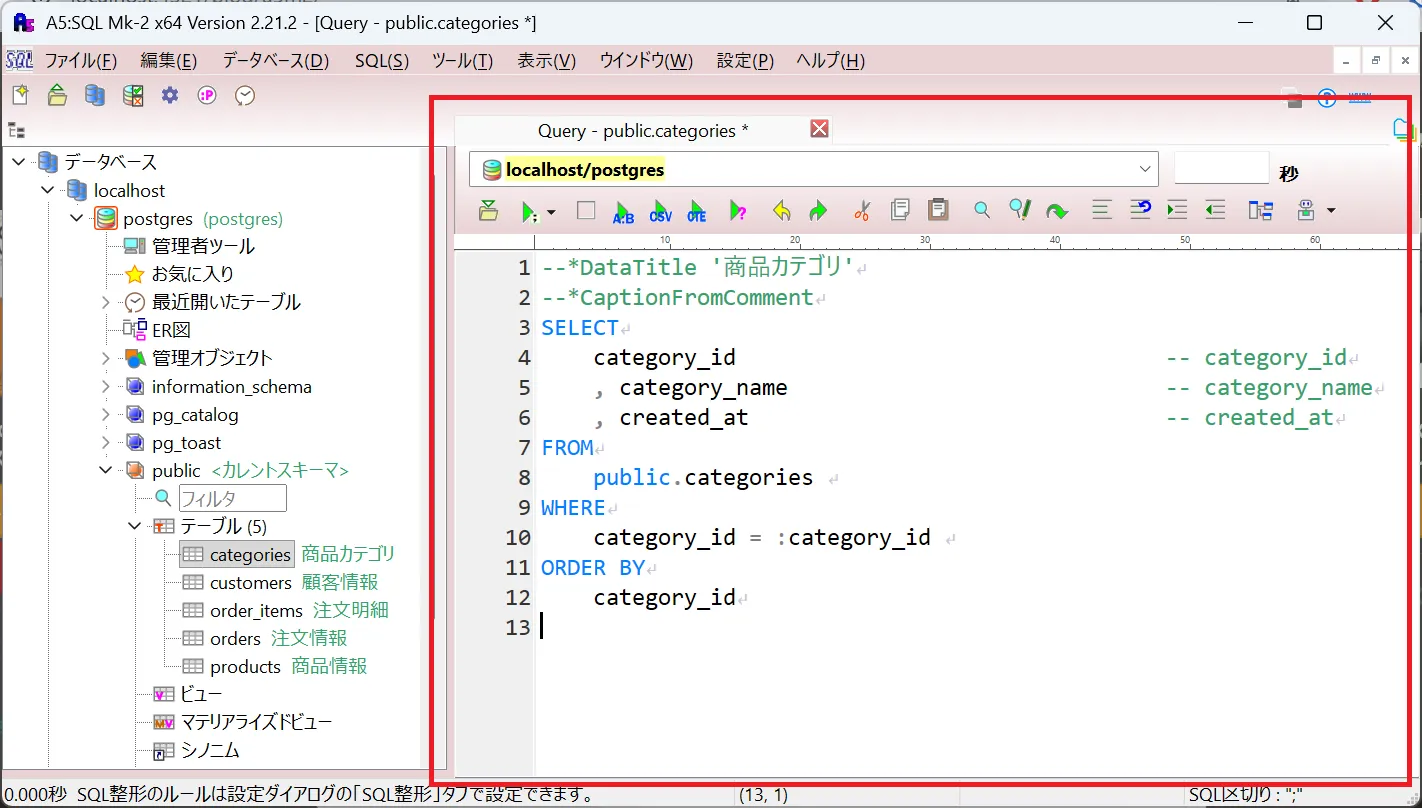
Task: Collapse the データベース root node
Action: [x=19, y=162]
